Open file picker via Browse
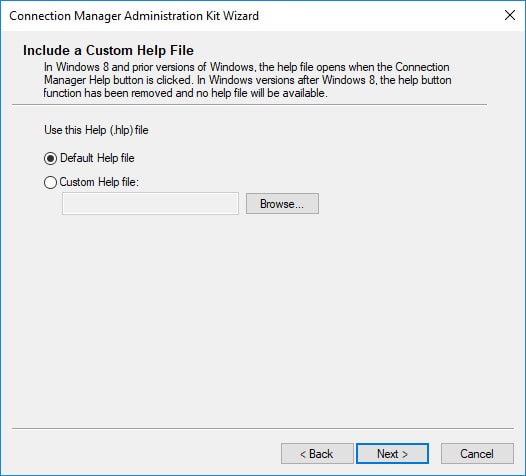 [282, 204]
